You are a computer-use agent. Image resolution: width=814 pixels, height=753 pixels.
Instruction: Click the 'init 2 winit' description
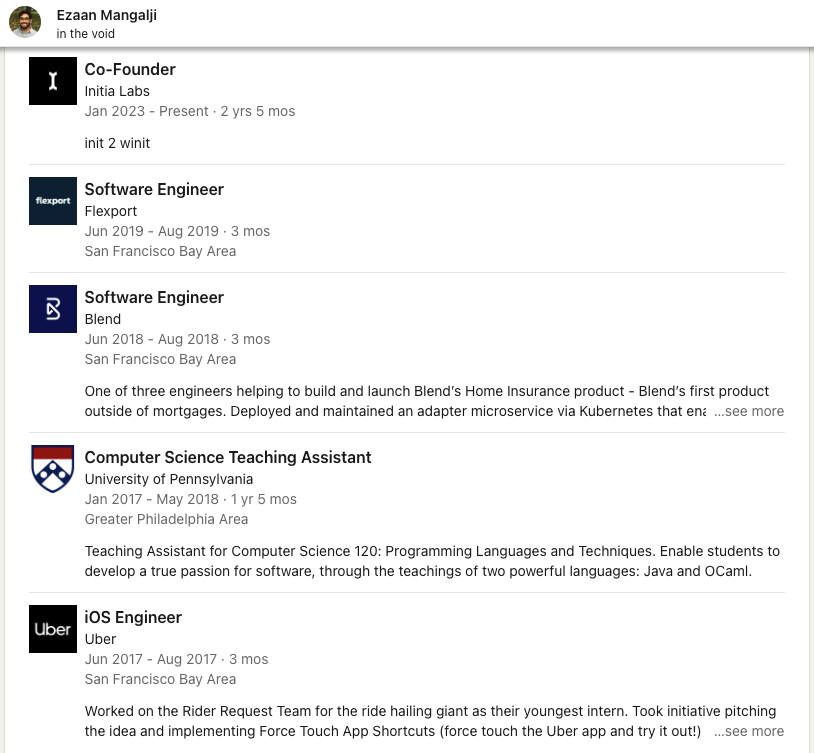(117, 143)
